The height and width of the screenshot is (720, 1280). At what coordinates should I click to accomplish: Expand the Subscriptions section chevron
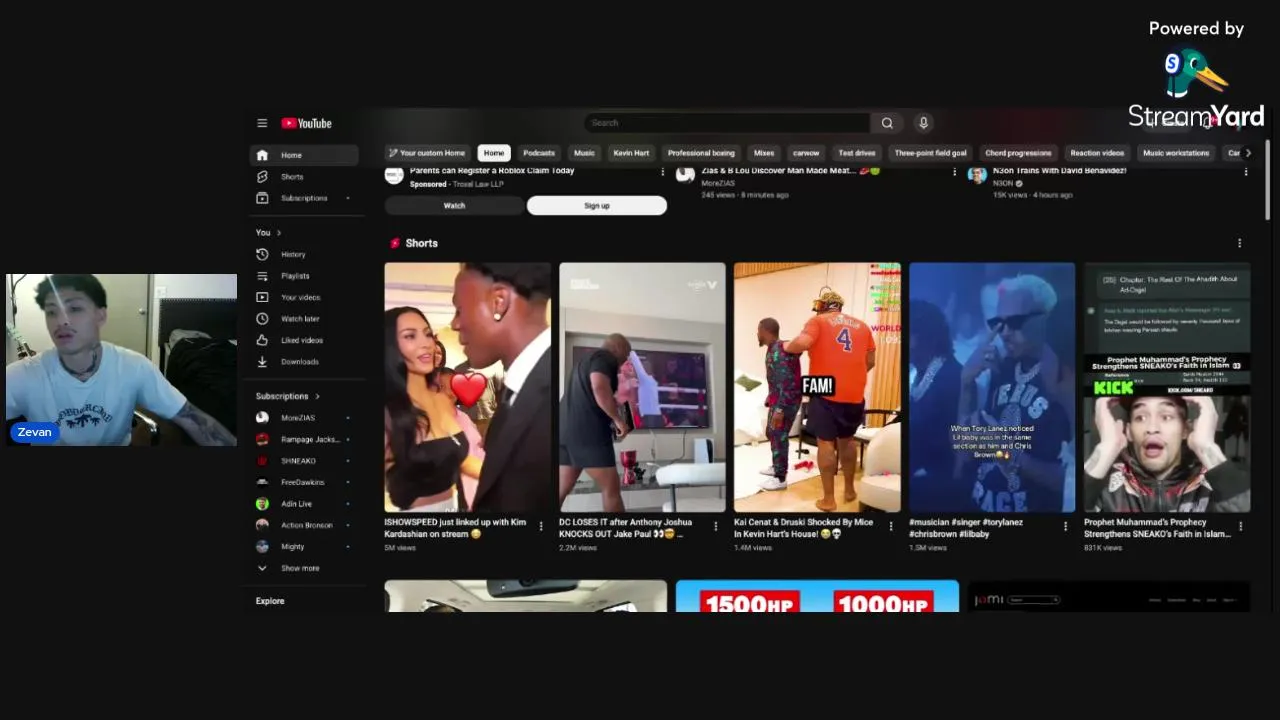[x=317, y=396]
